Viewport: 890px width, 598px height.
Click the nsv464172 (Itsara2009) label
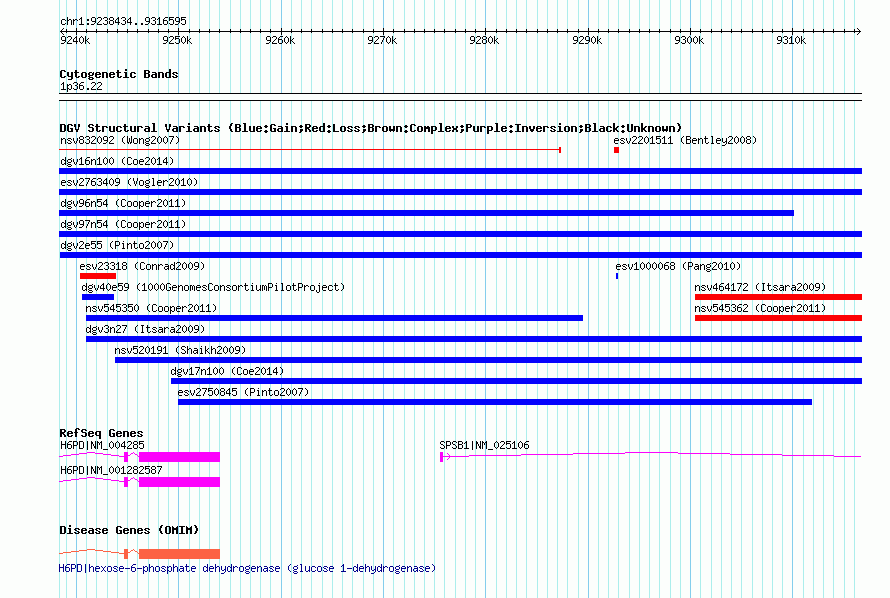pyautogui.click(x=760, y=287)
